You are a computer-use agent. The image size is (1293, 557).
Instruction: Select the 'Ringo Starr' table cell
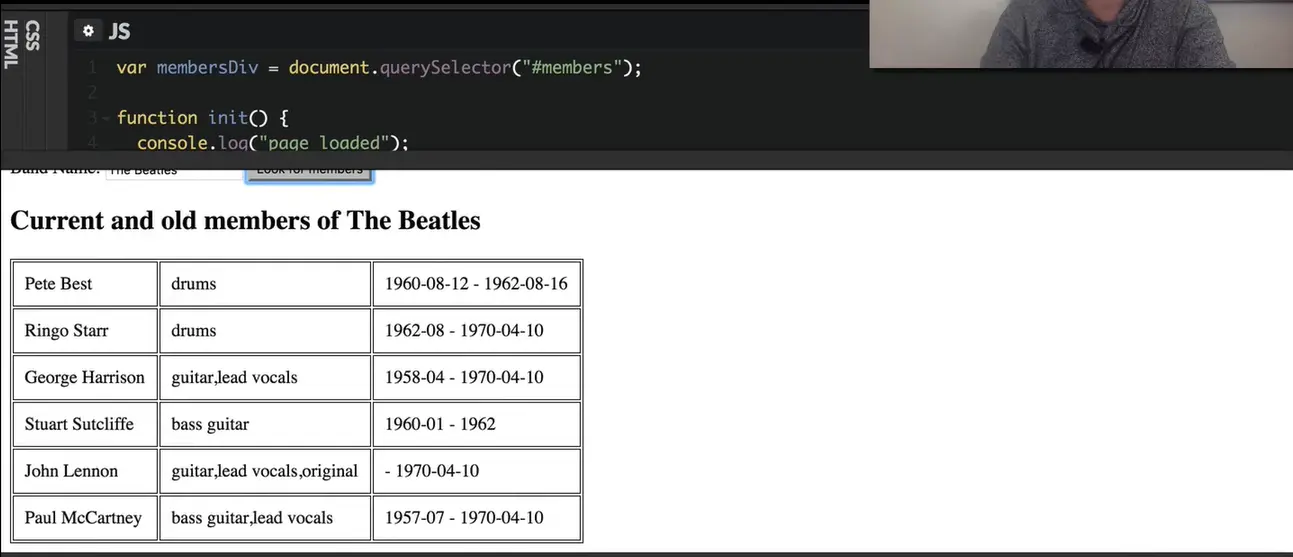click(85, 331)
